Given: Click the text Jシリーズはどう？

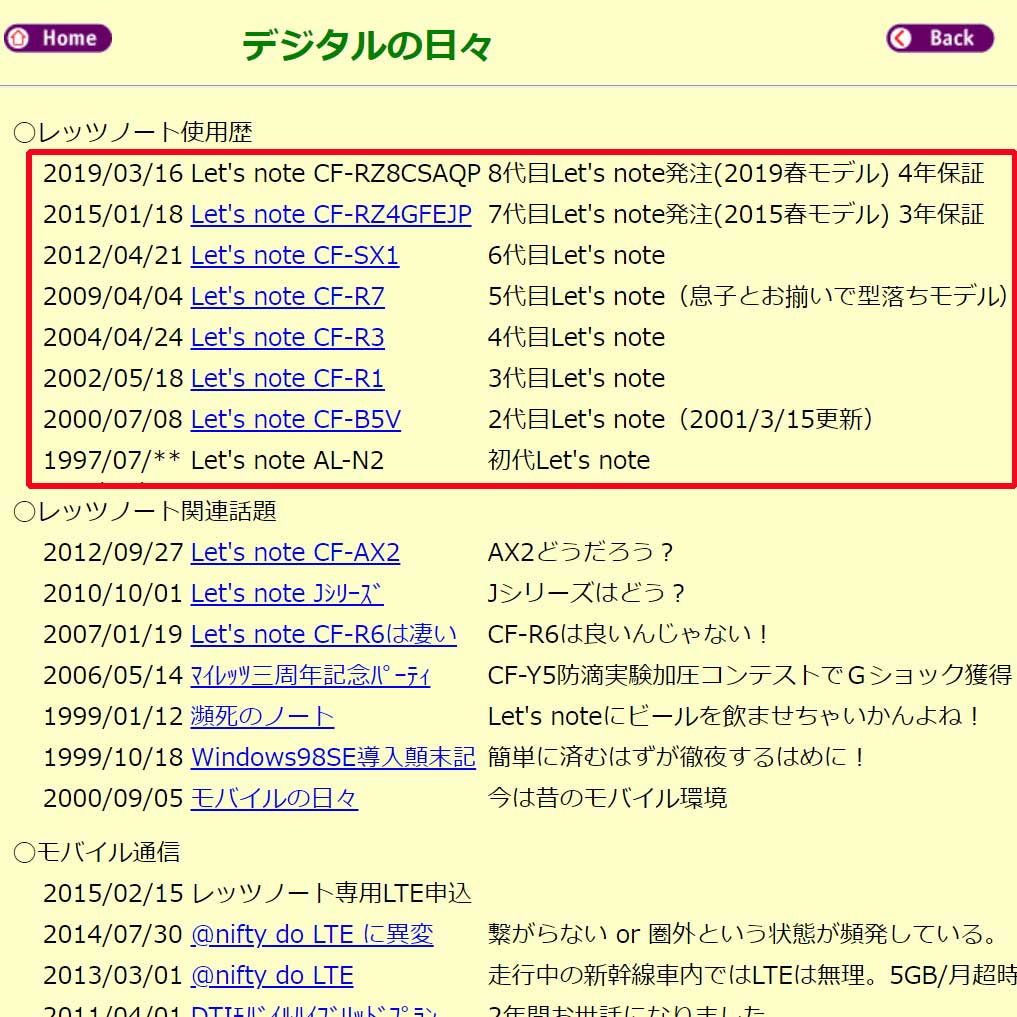Looking at the screenshot, I should coord(587,593).
